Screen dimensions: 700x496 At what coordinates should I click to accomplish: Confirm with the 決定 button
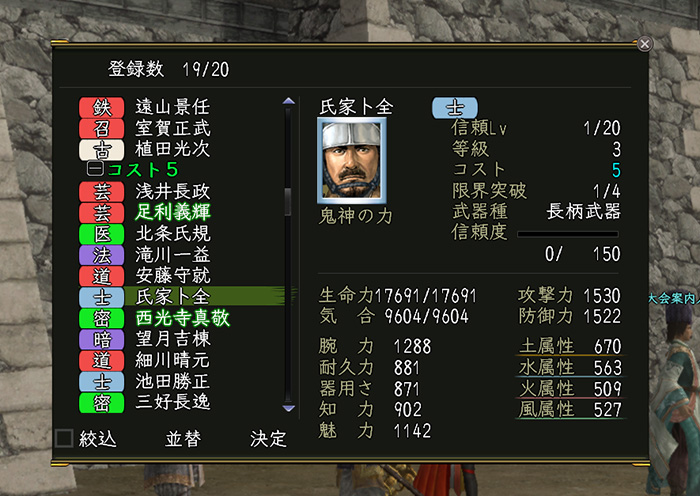268,439
